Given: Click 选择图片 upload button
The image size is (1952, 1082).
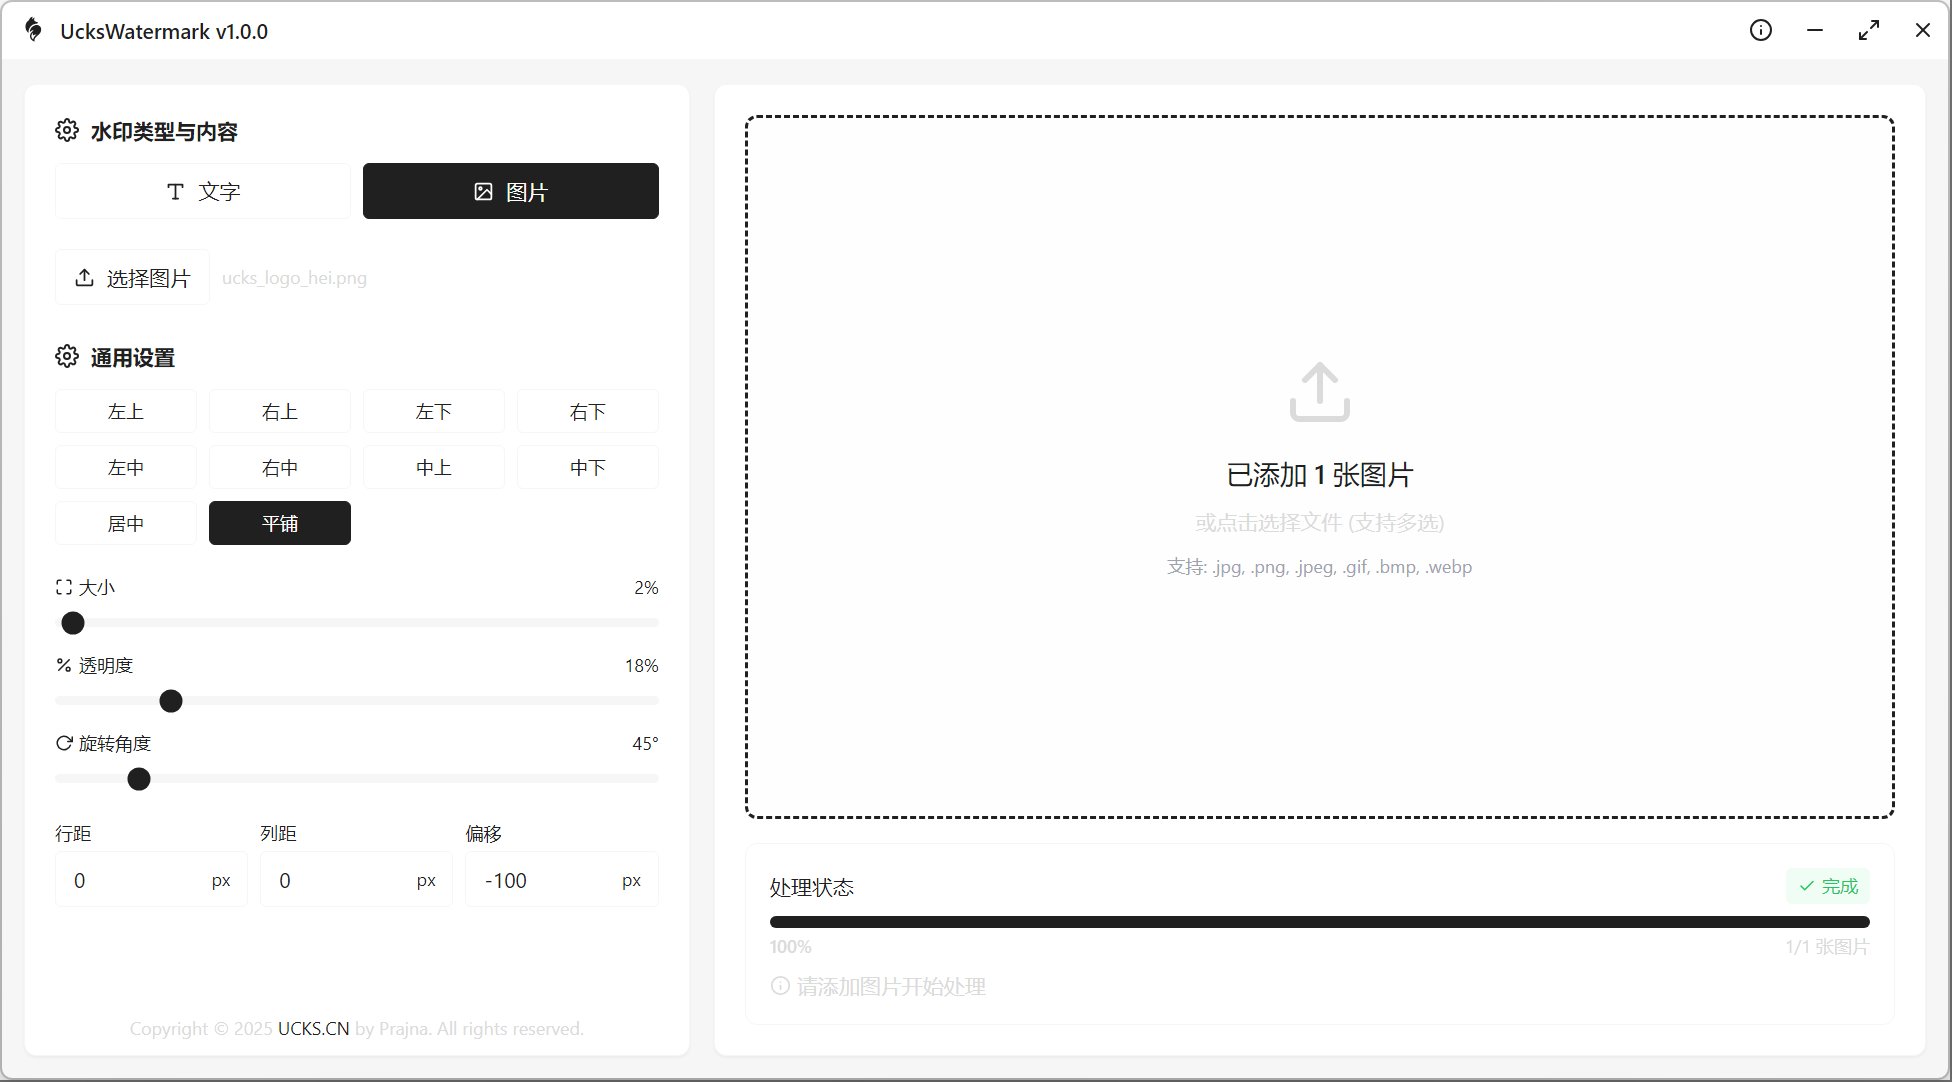Looking at the screenshot, I should point(132,277).
